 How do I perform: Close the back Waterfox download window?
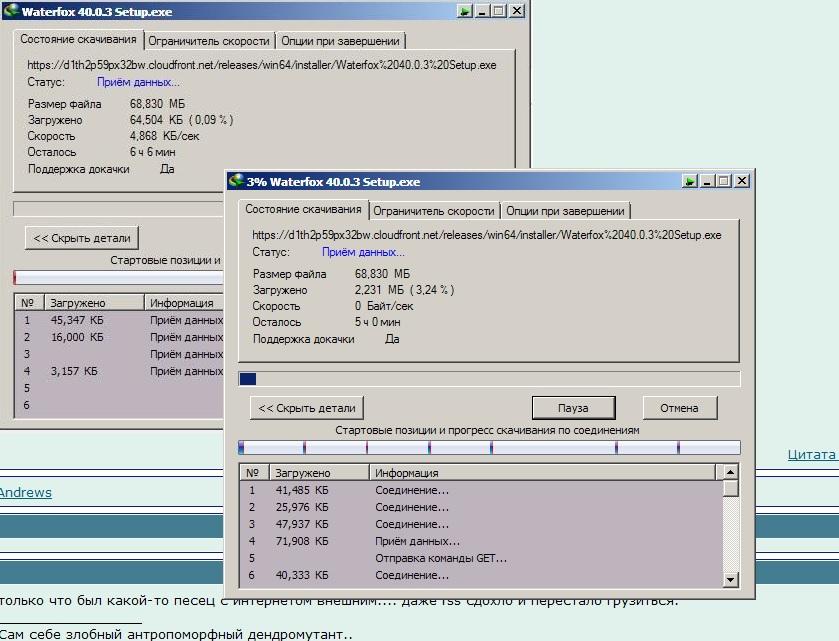click(516, 11)
